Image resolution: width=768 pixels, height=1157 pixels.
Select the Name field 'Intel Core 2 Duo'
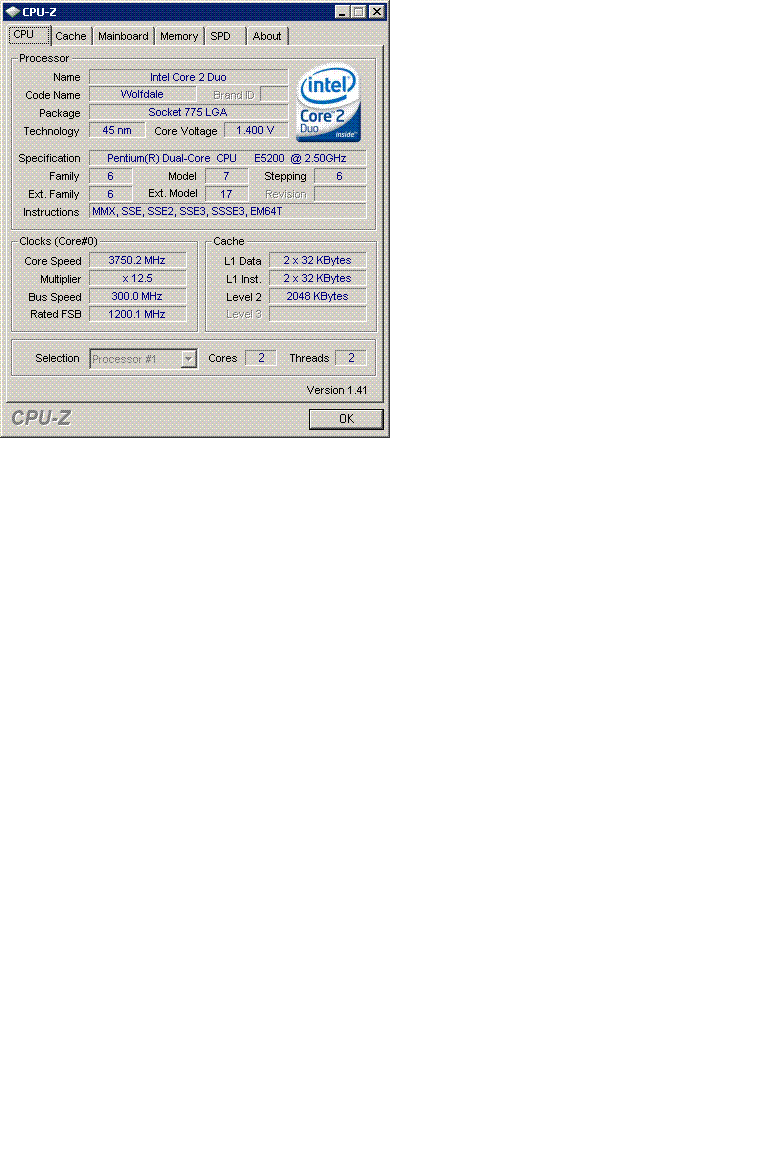point(188,77)
